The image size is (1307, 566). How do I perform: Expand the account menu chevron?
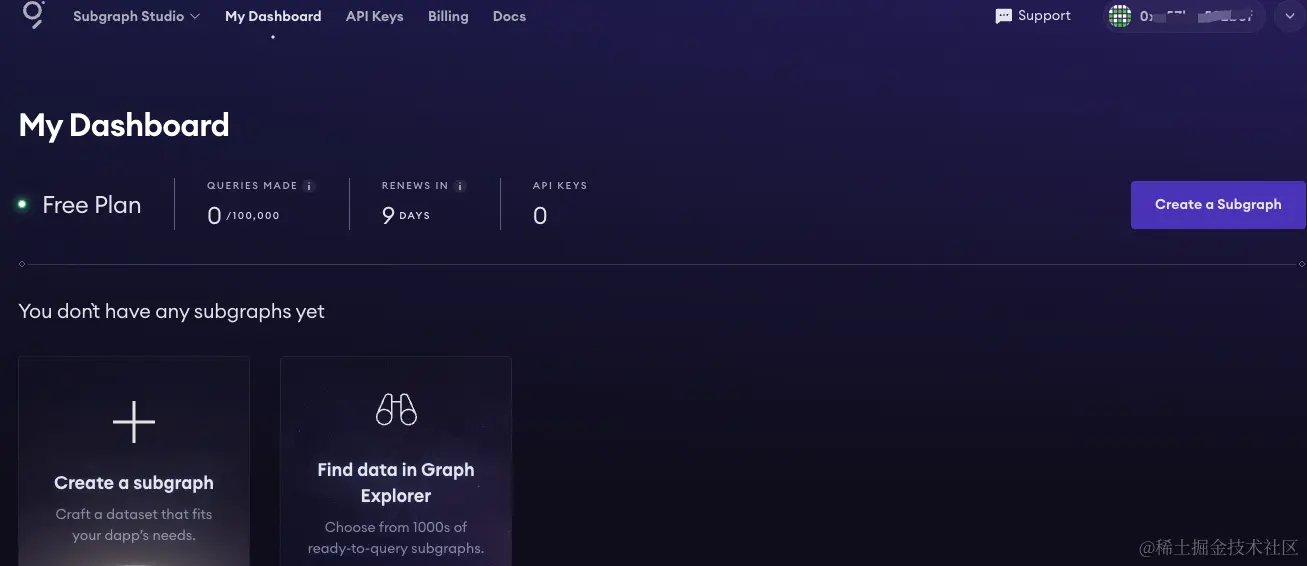1290,16
